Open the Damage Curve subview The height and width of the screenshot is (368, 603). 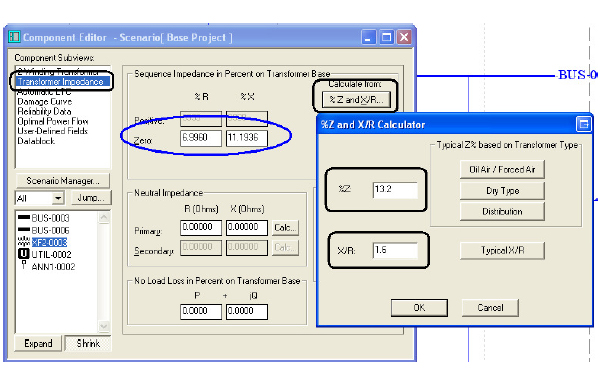click(x=45, y=102)
